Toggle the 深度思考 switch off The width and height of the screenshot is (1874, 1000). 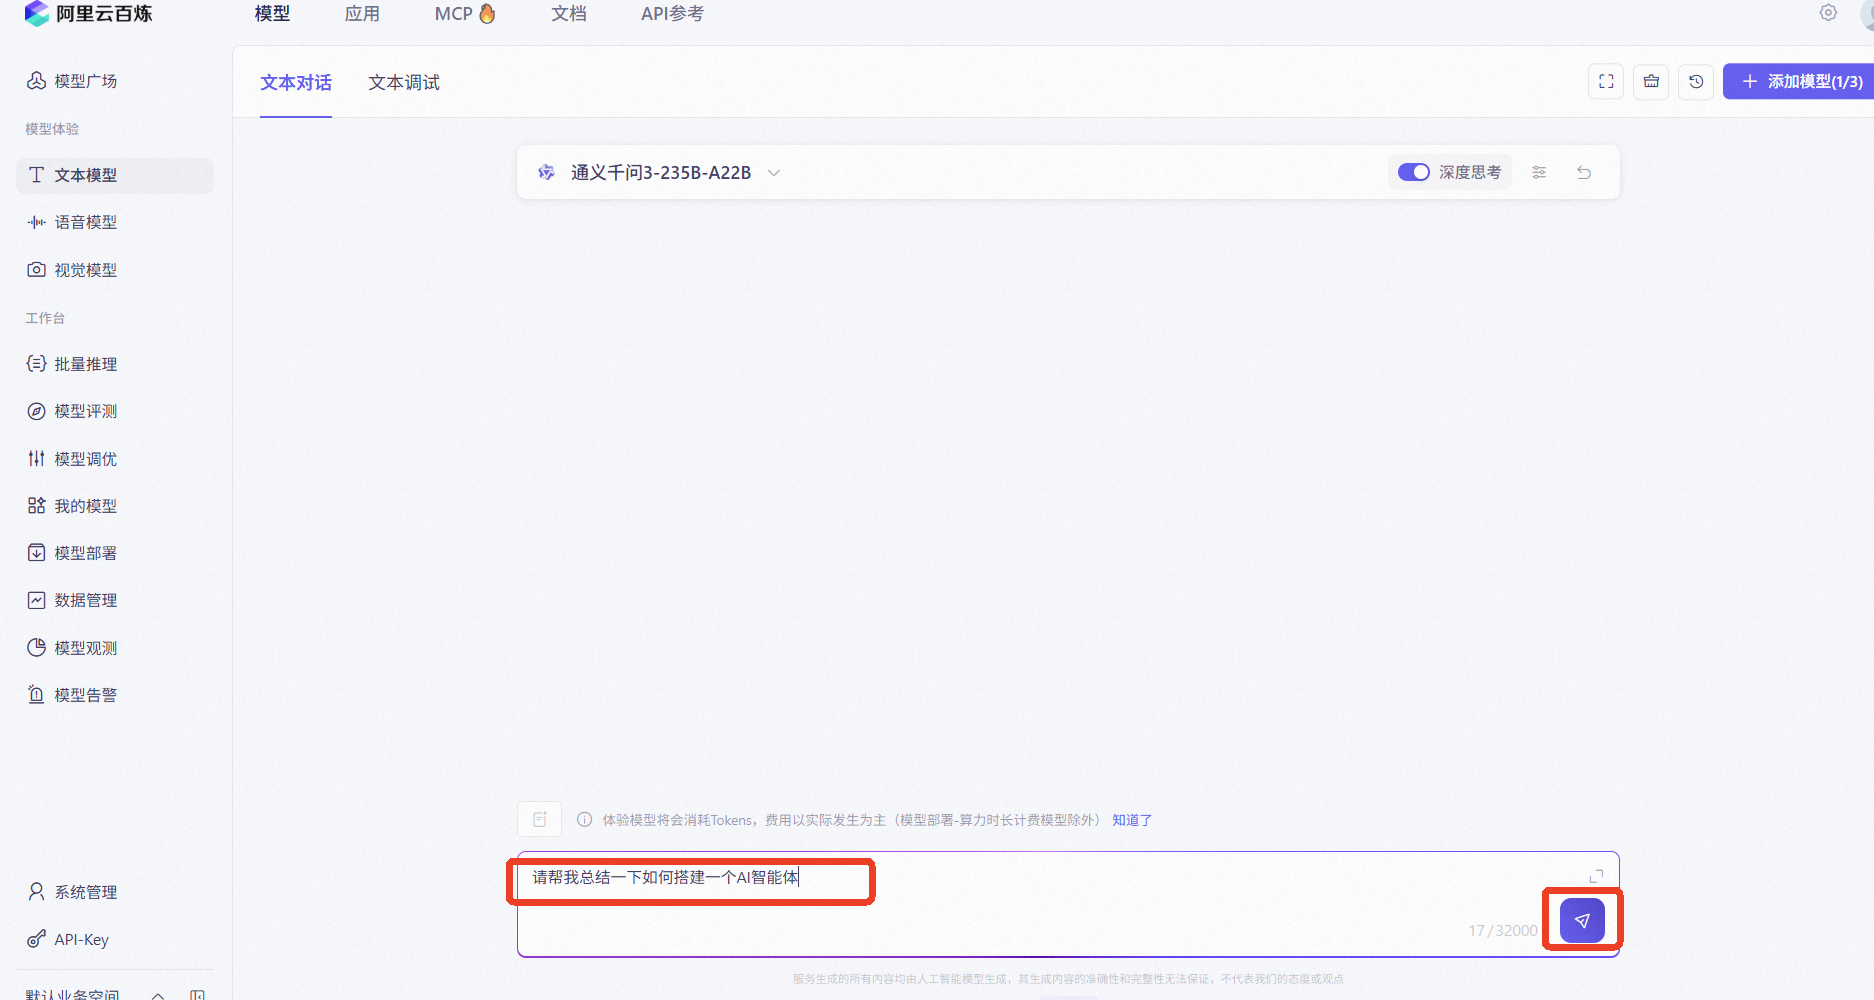click(x=1413, y=172)
